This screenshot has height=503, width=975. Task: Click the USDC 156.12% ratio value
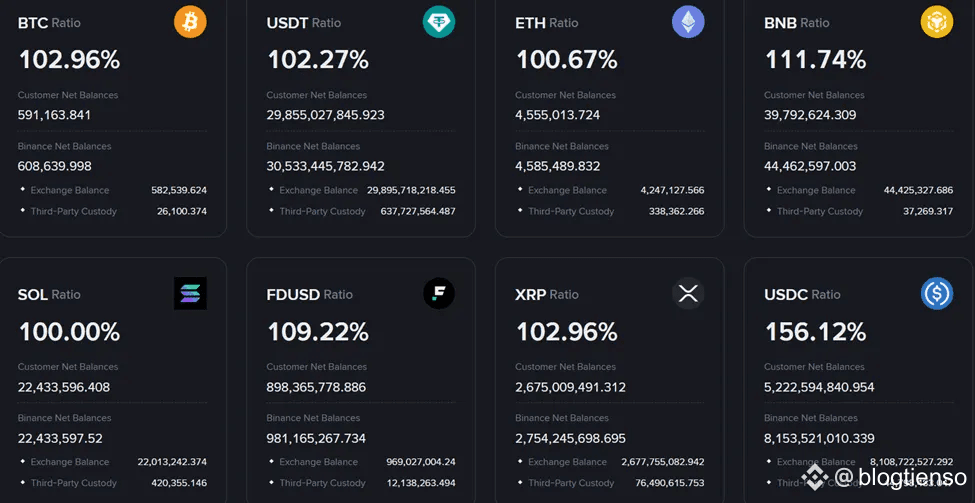point(815,331)
